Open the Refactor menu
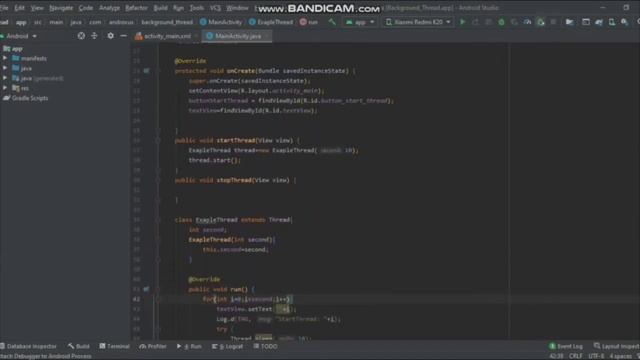 136,8
